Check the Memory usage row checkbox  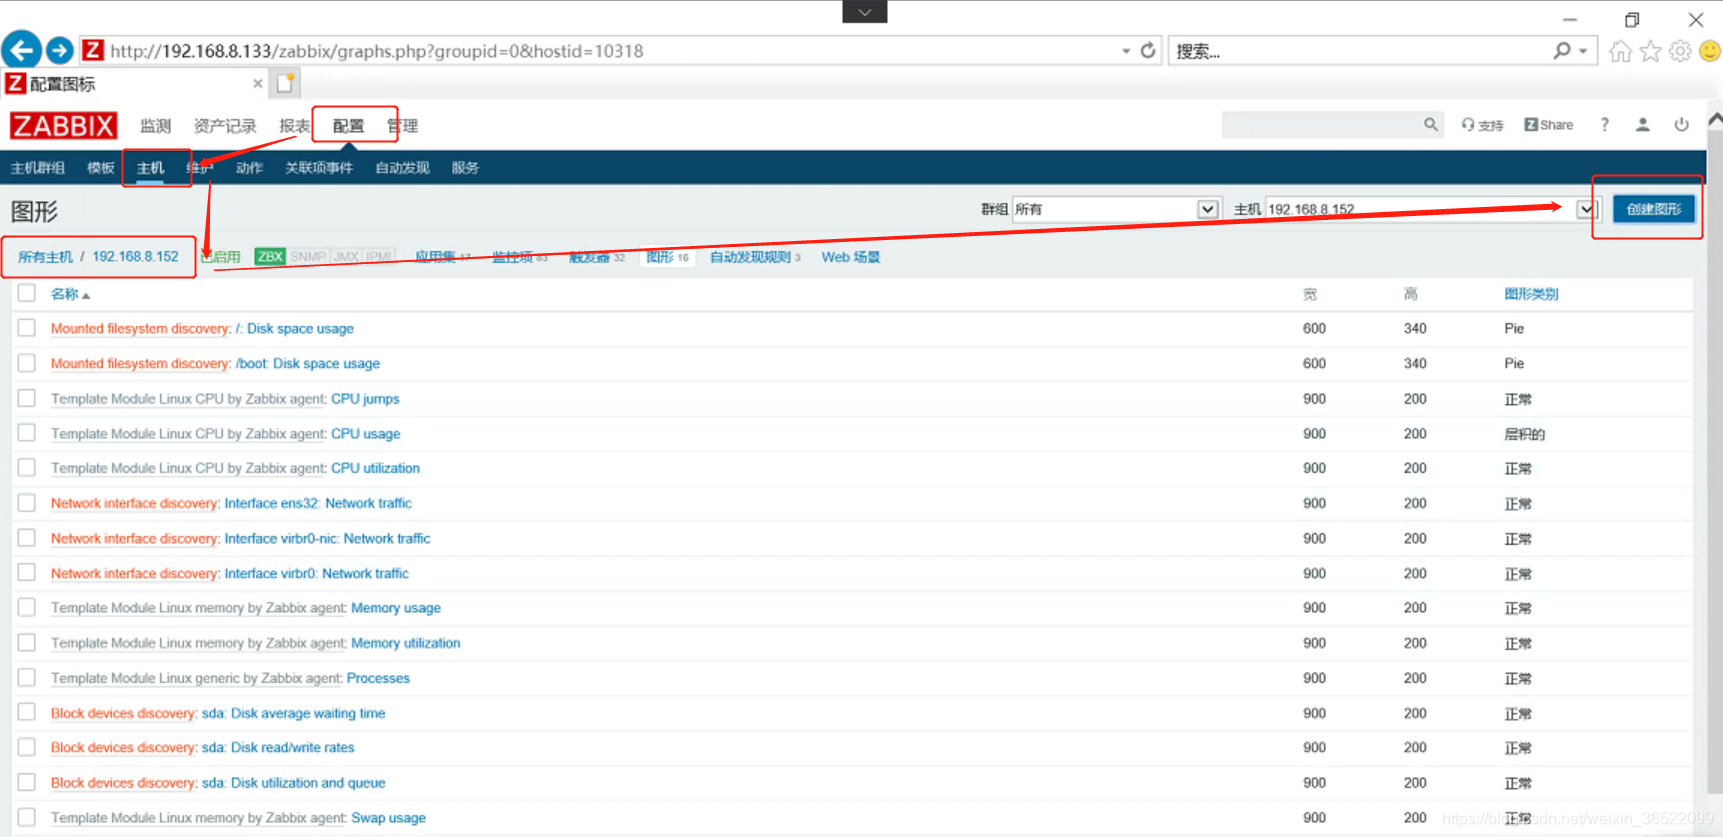[27, 607]
